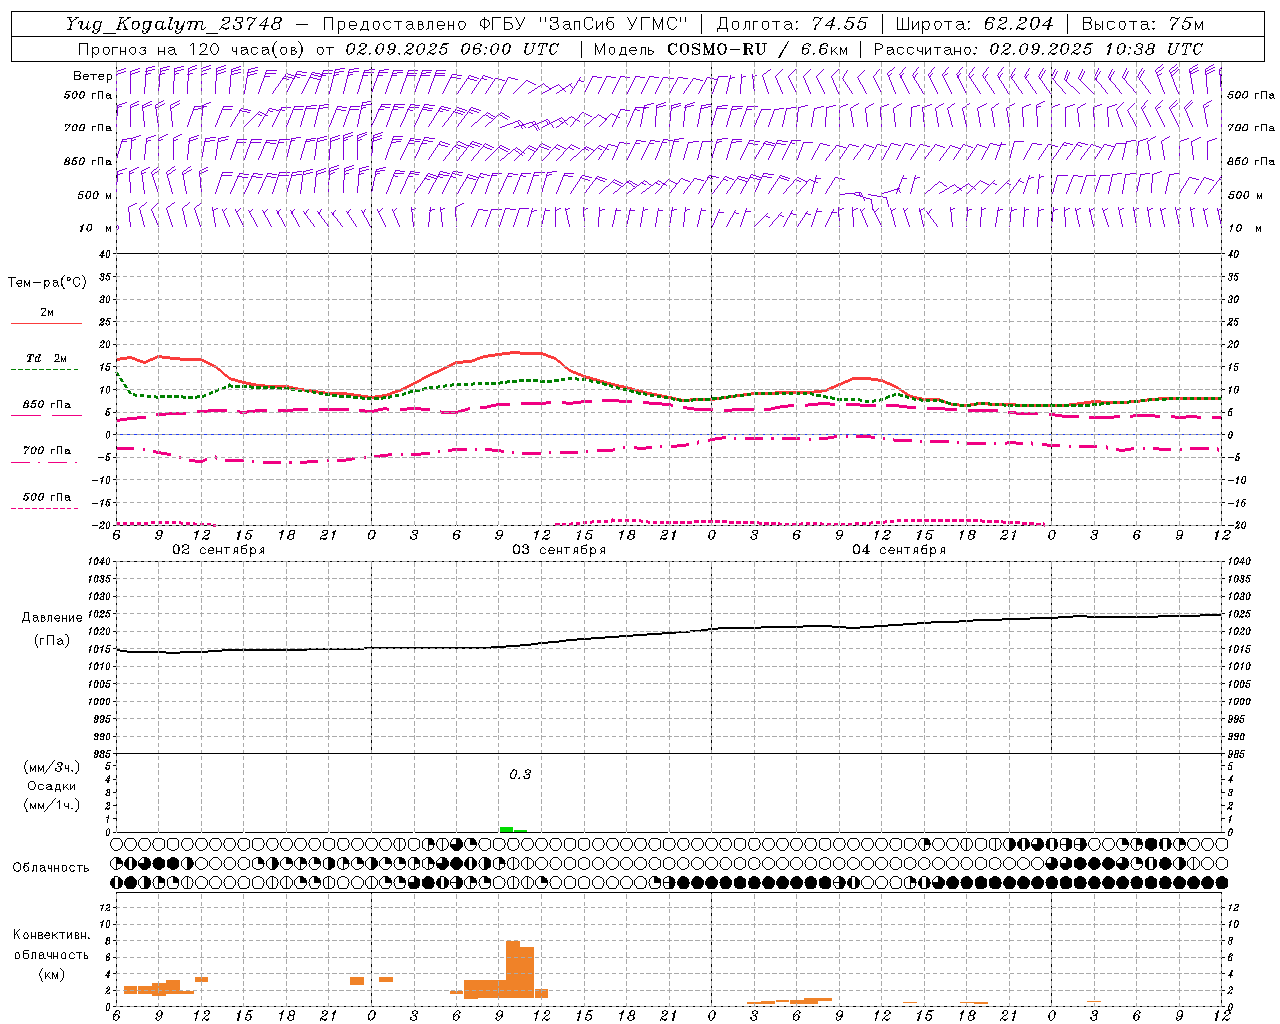This screenshot has height=1024, width=1280.
Task: Click the (км) convective cloud unit label
Action: (52, 974)
